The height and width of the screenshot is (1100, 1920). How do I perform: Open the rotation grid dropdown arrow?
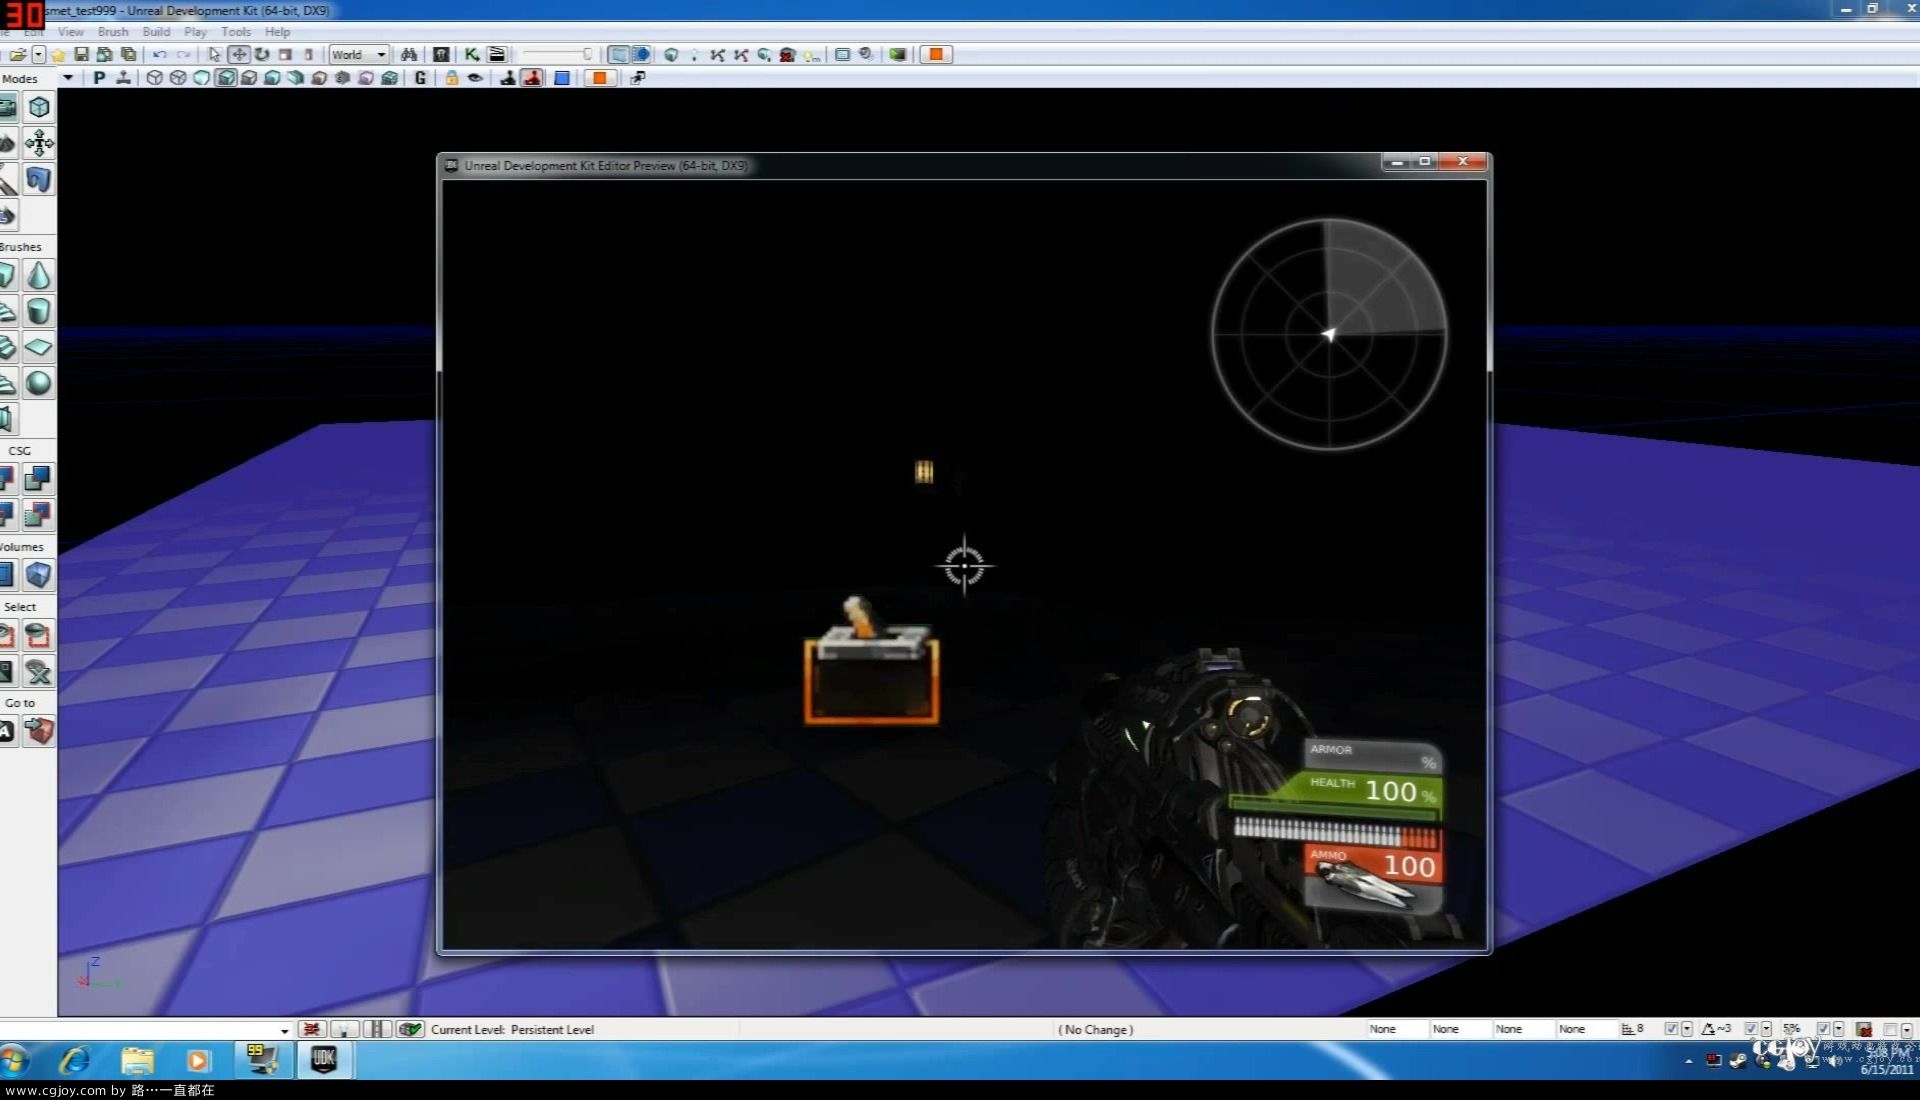point(1767,1029)
